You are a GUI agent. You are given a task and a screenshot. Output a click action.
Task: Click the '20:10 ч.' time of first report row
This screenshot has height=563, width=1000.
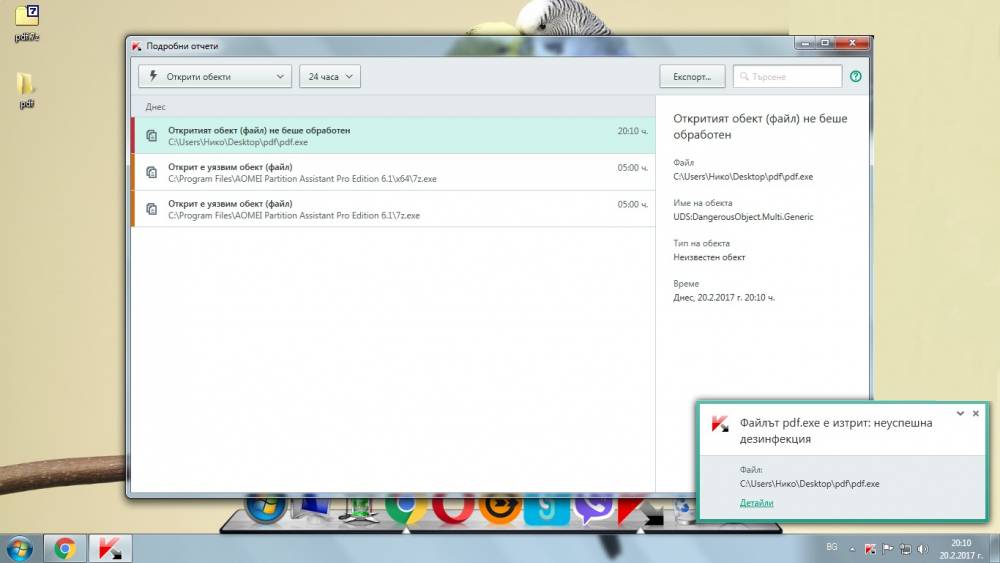(x=632, y=131)
